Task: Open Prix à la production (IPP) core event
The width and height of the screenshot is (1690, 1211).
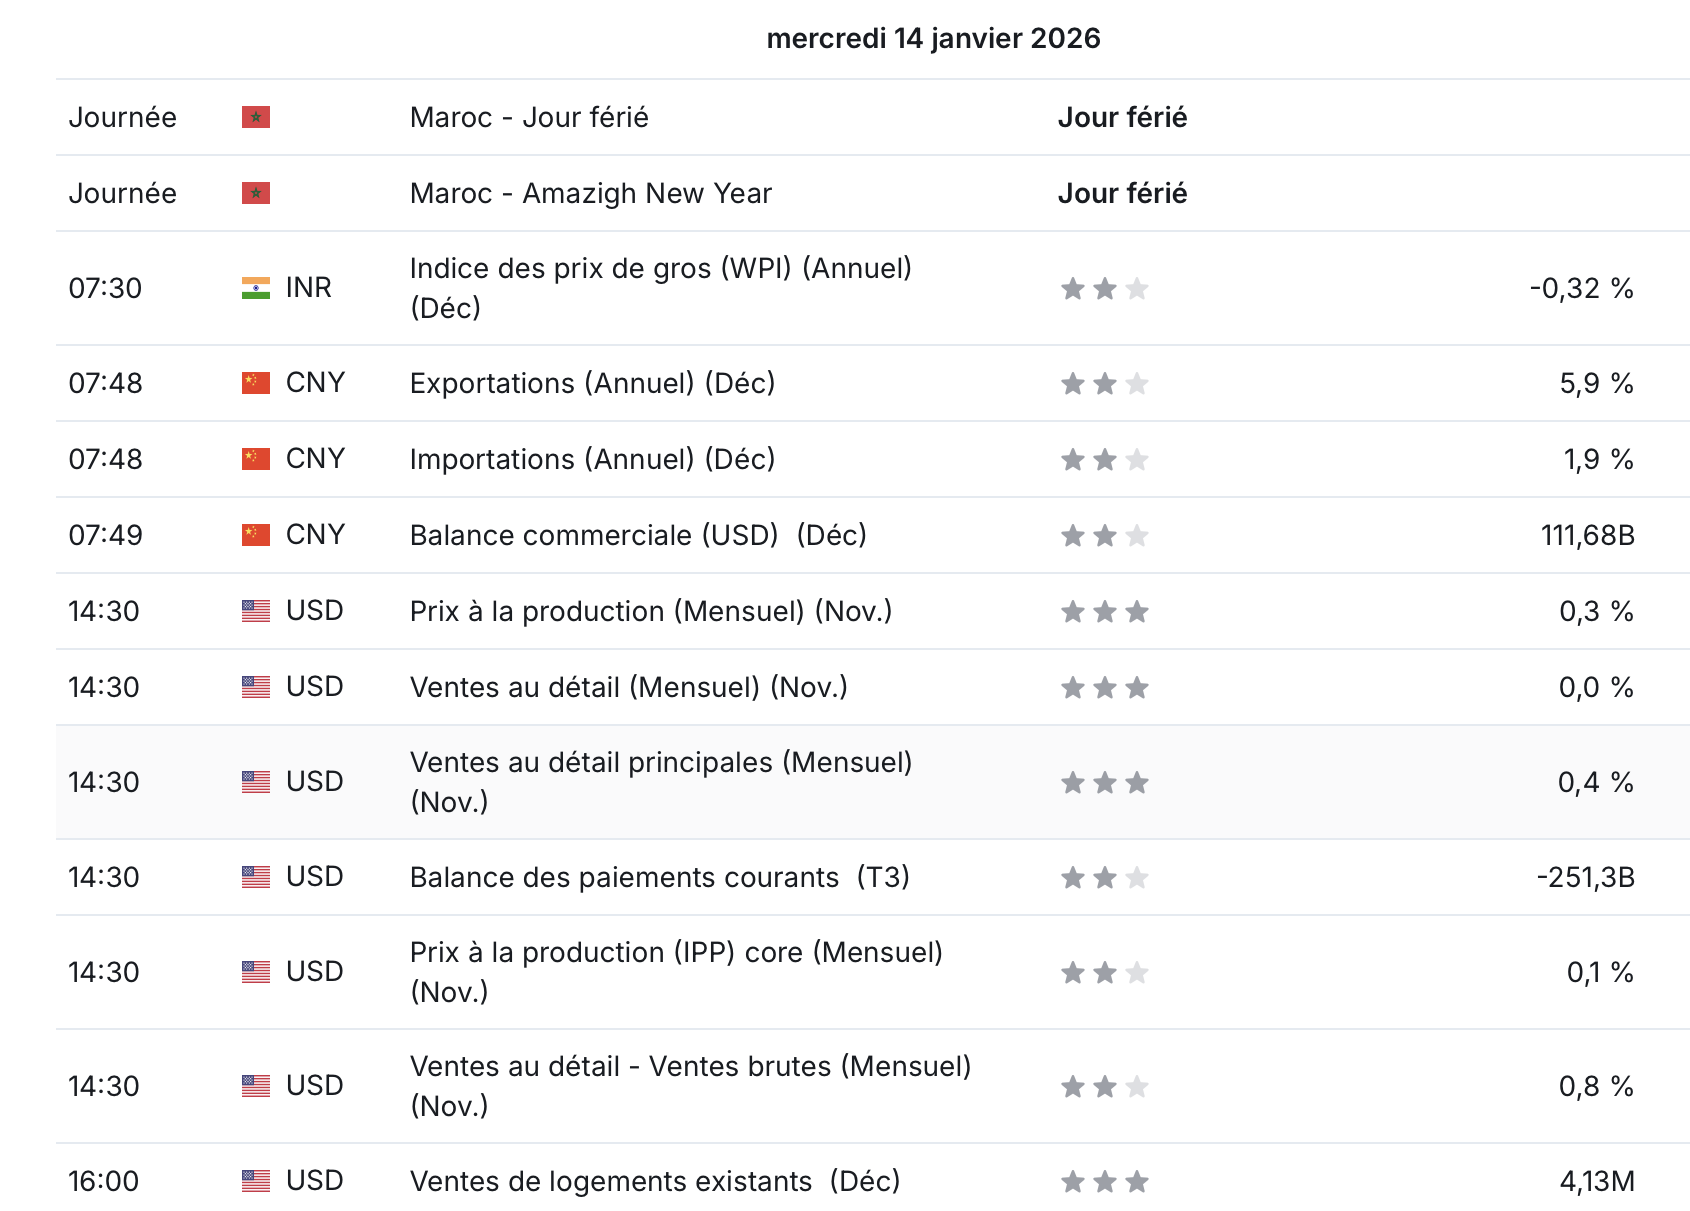Action: [676, 972]
